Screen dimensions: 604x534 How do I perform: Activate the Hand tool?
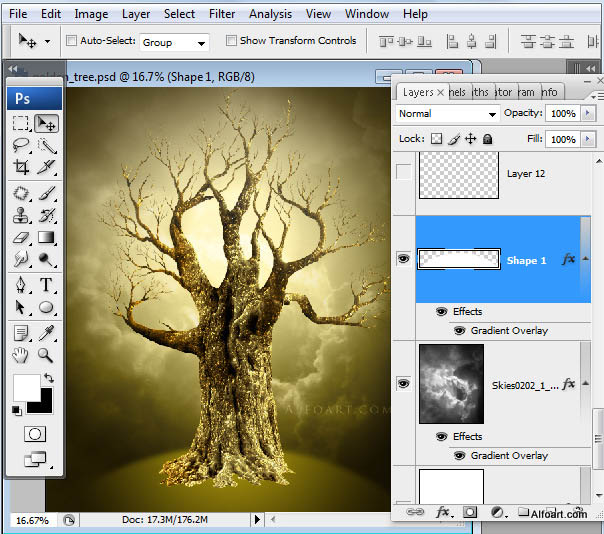click(x=21, y=354)
